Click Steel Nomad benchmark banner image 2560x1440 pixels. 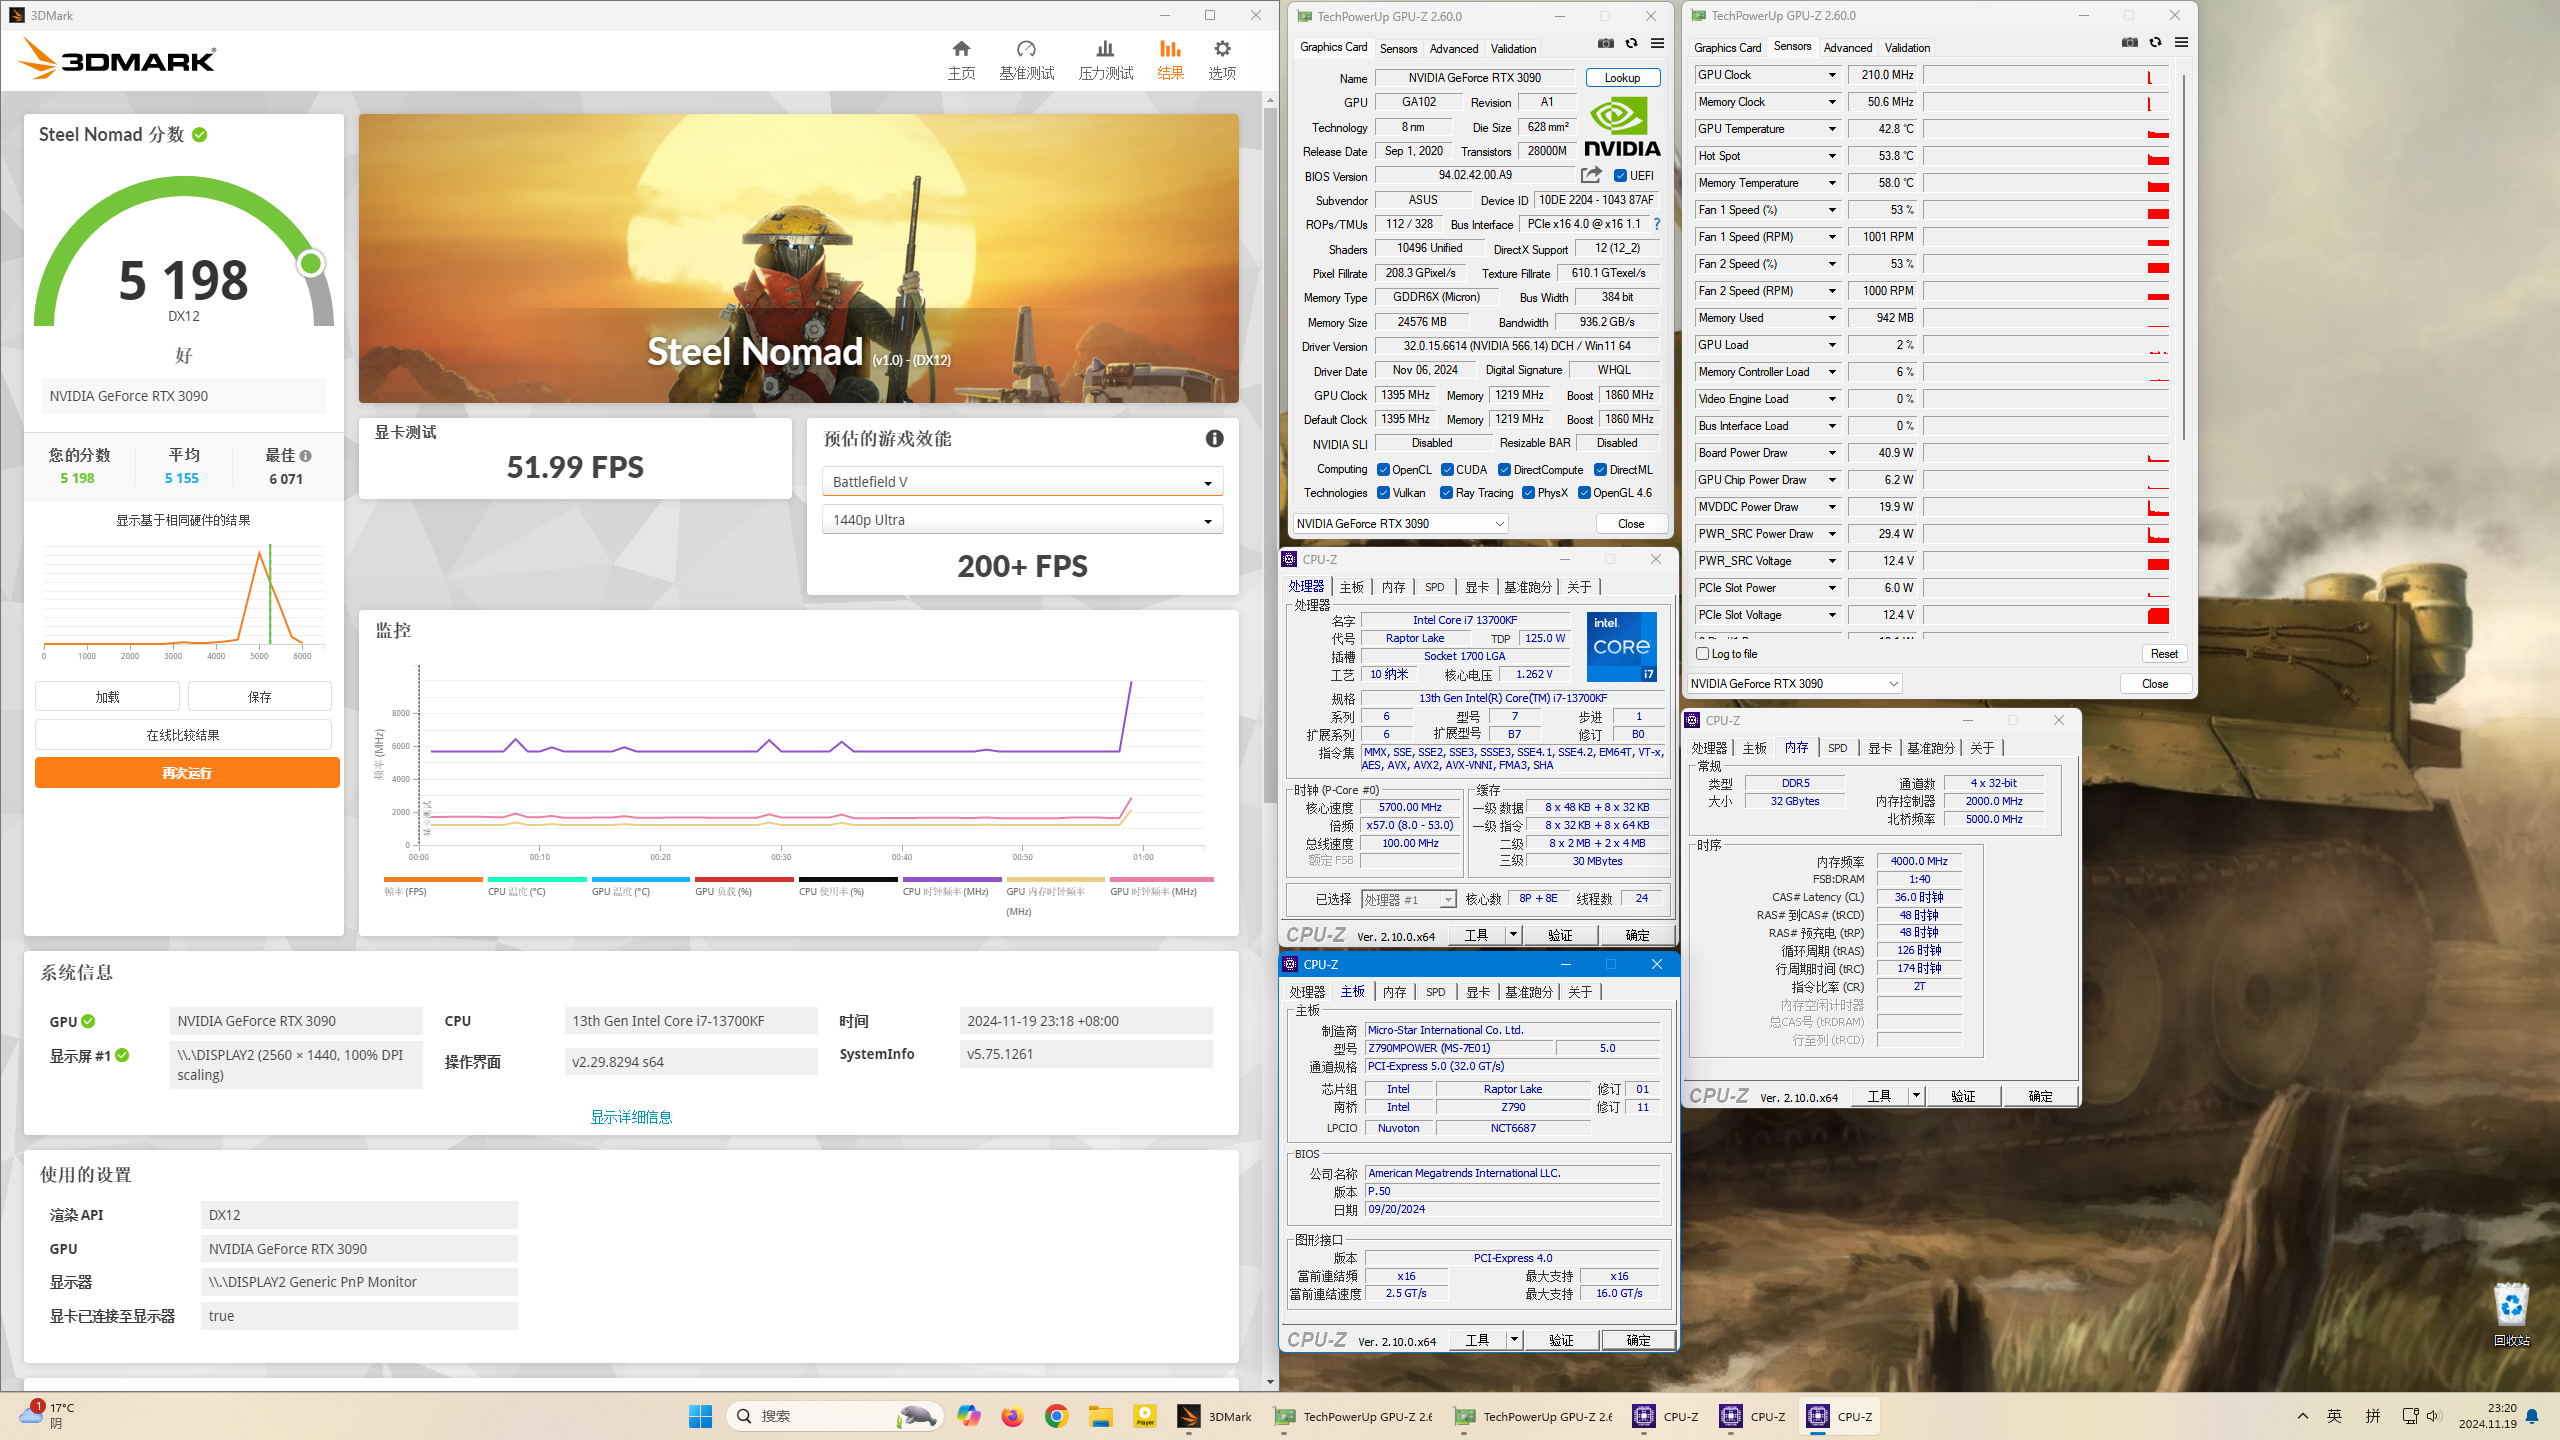tap(798, 258)
